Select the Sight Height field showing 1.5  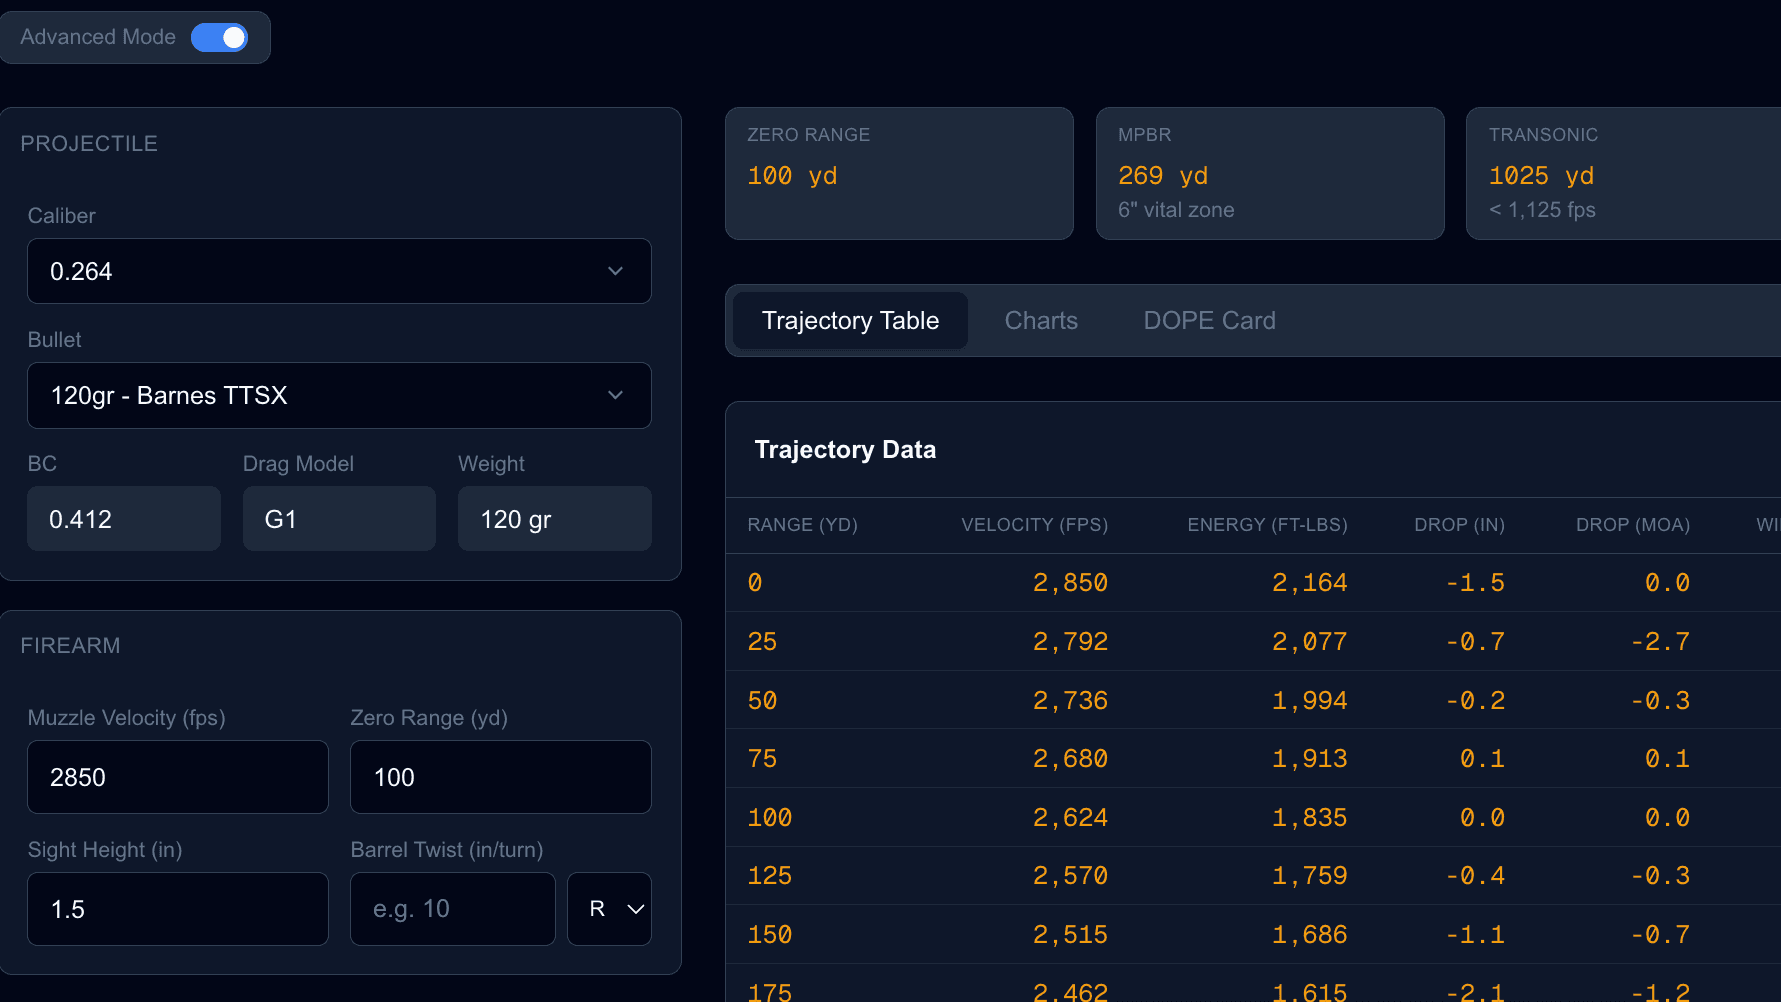coord(177,908)
